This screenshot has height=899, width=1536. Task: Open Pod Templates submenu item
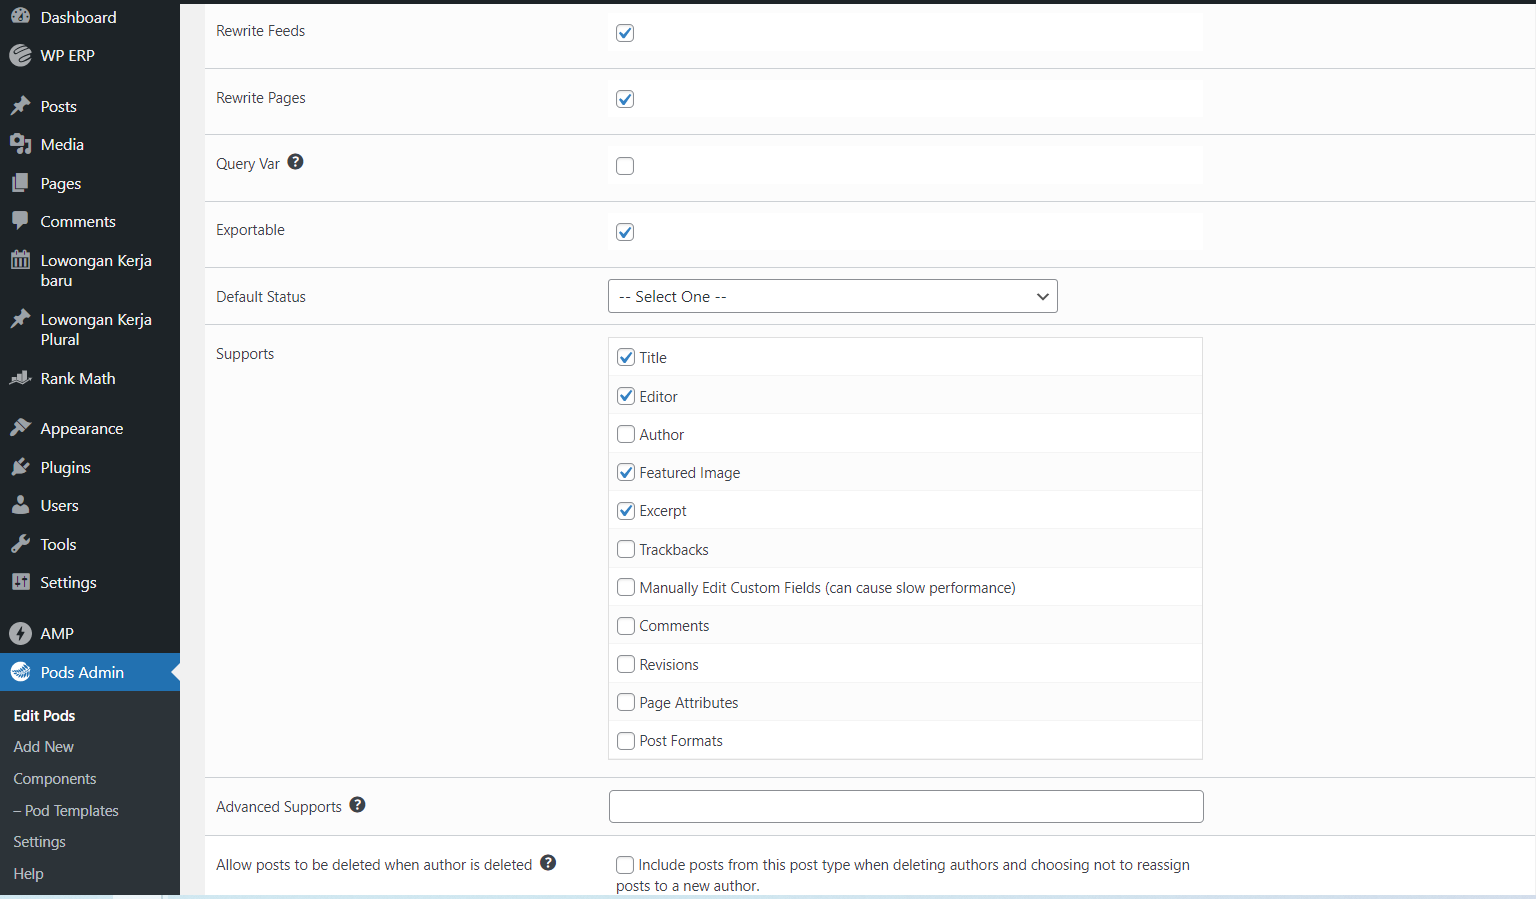coord(66,811)
